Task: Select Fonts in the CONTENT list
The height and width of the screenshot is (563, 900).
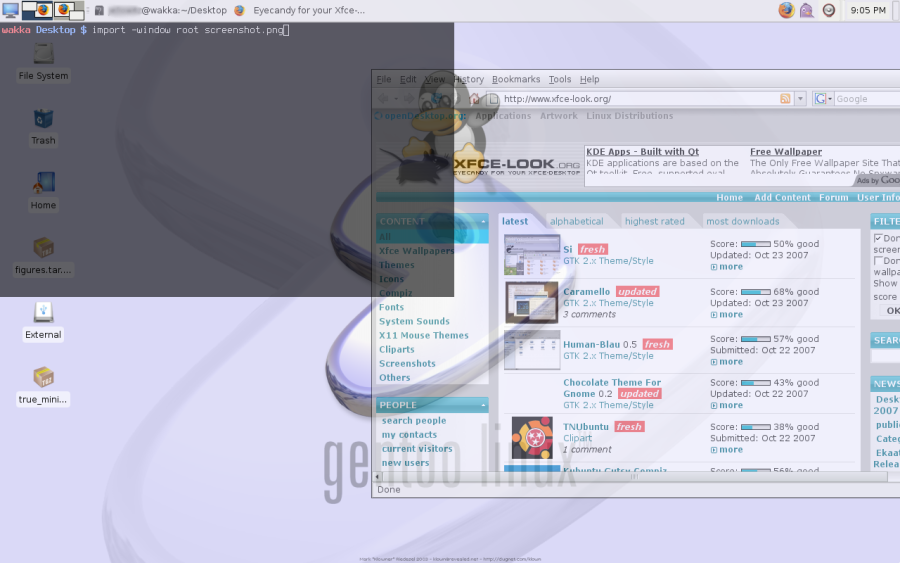Action: click(x=391, y=307)
